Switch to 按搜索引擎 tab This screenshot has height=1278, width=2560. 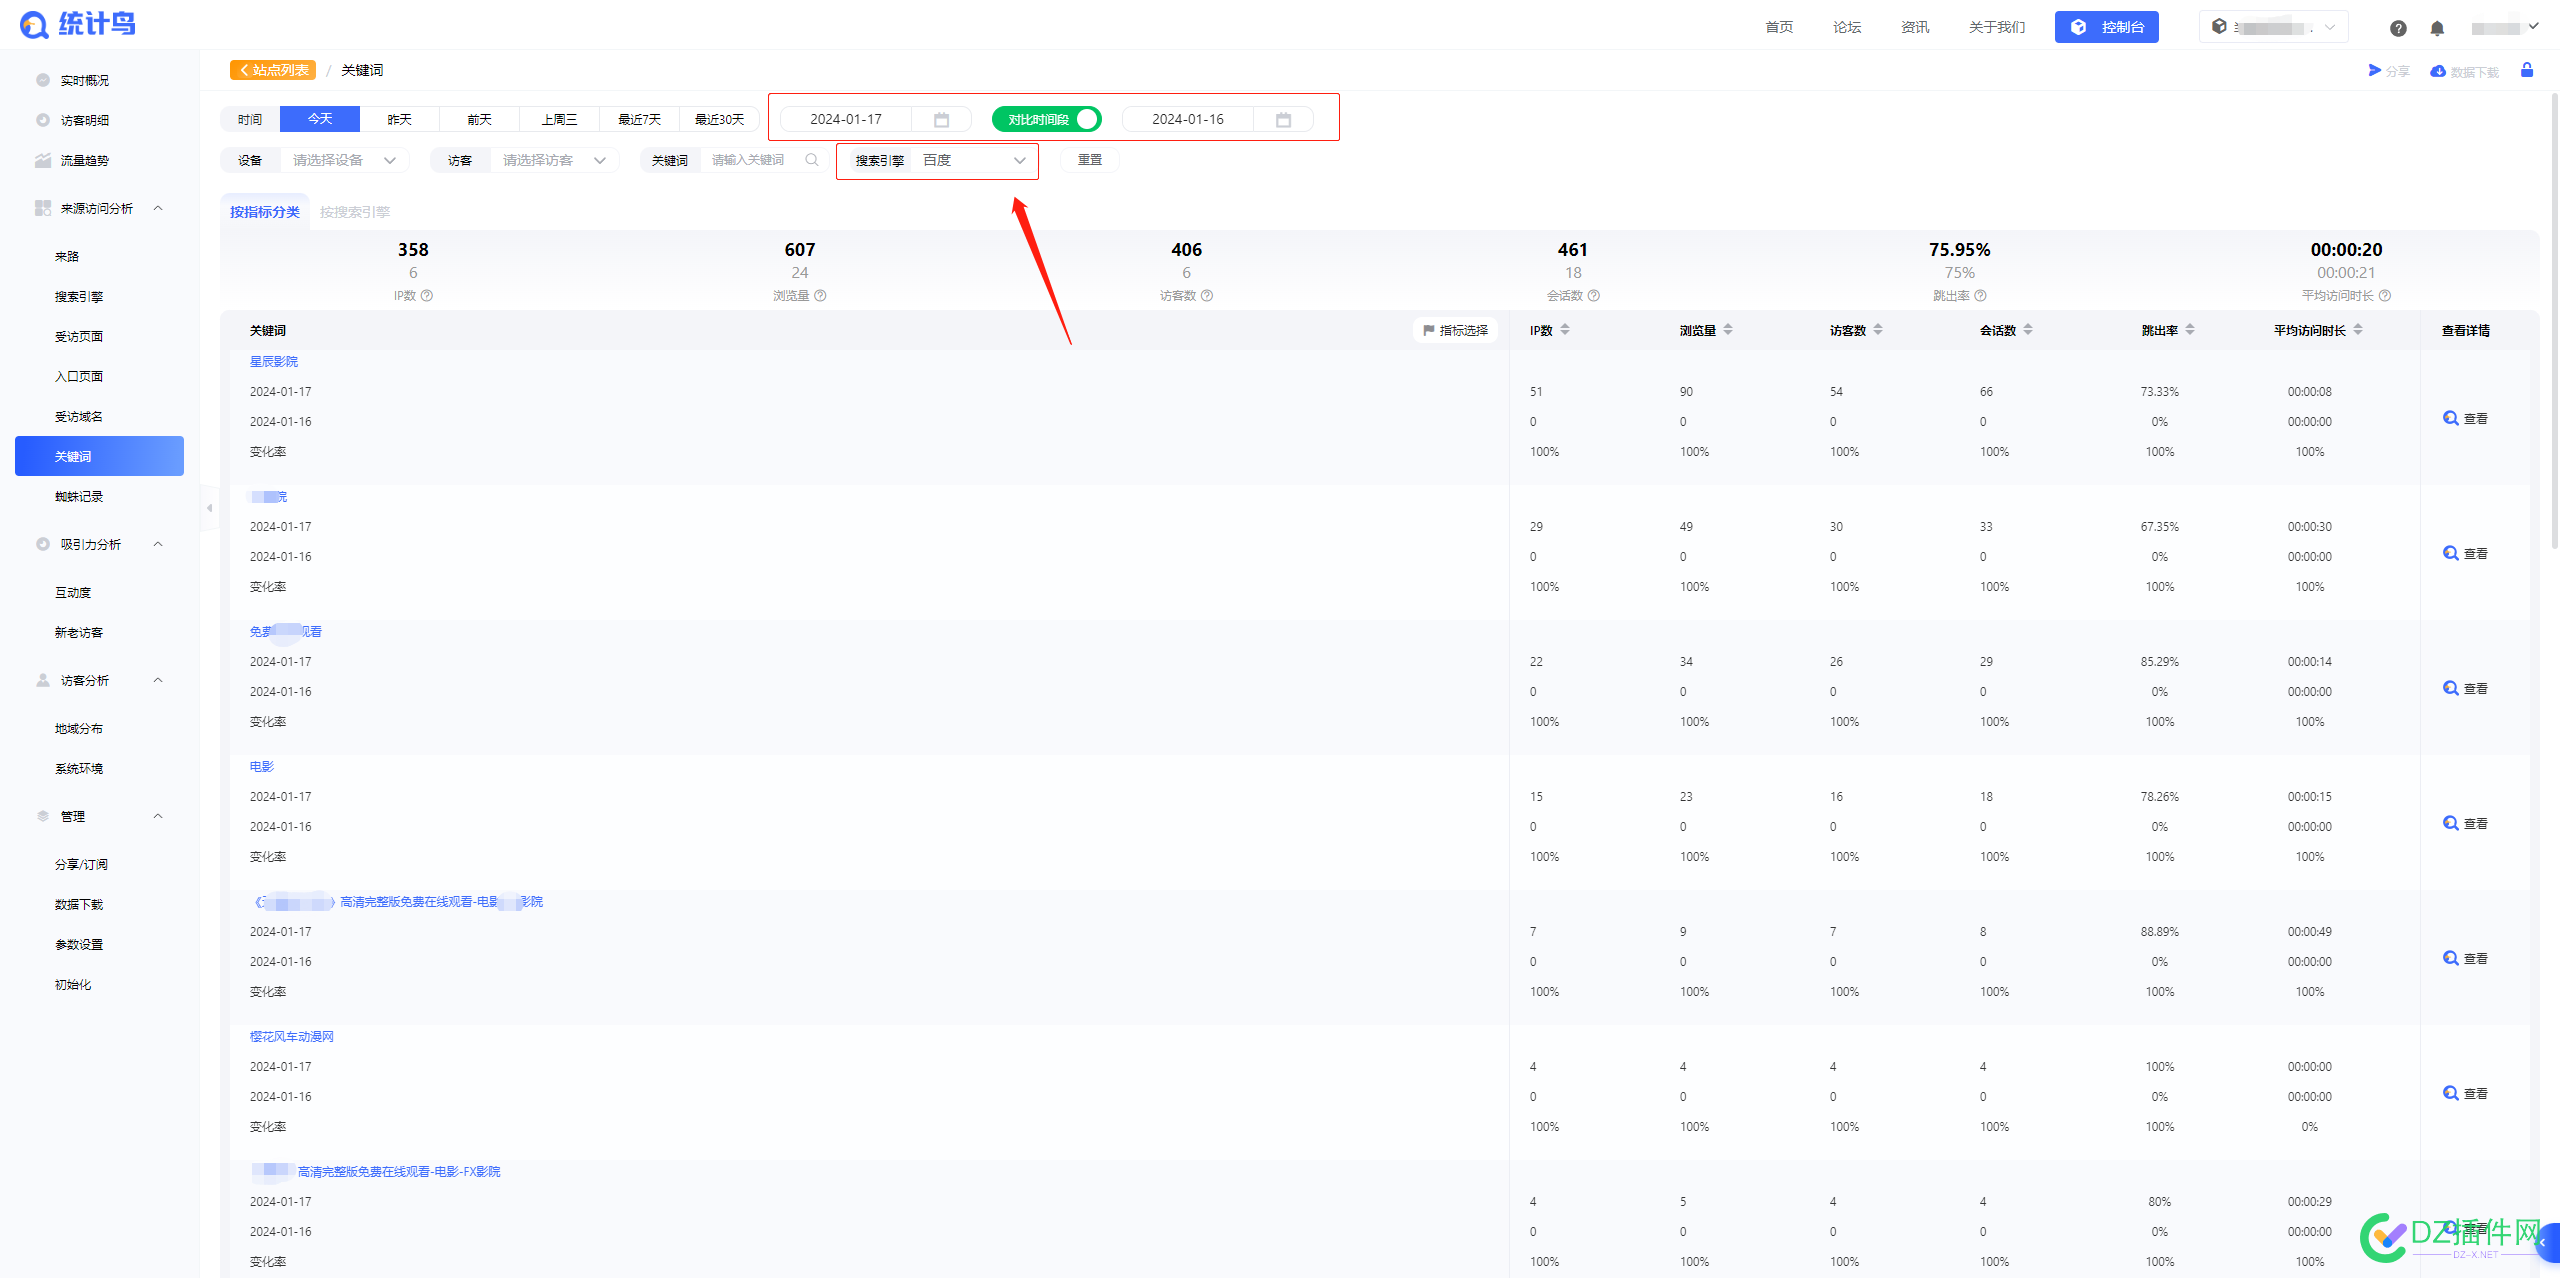coord(355,212)
